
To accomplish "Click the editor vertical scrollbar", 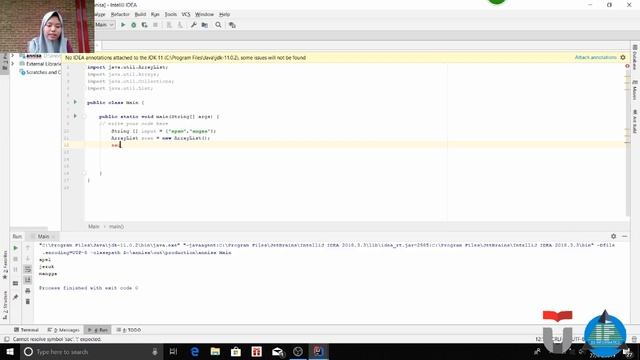I will point(627,143).
